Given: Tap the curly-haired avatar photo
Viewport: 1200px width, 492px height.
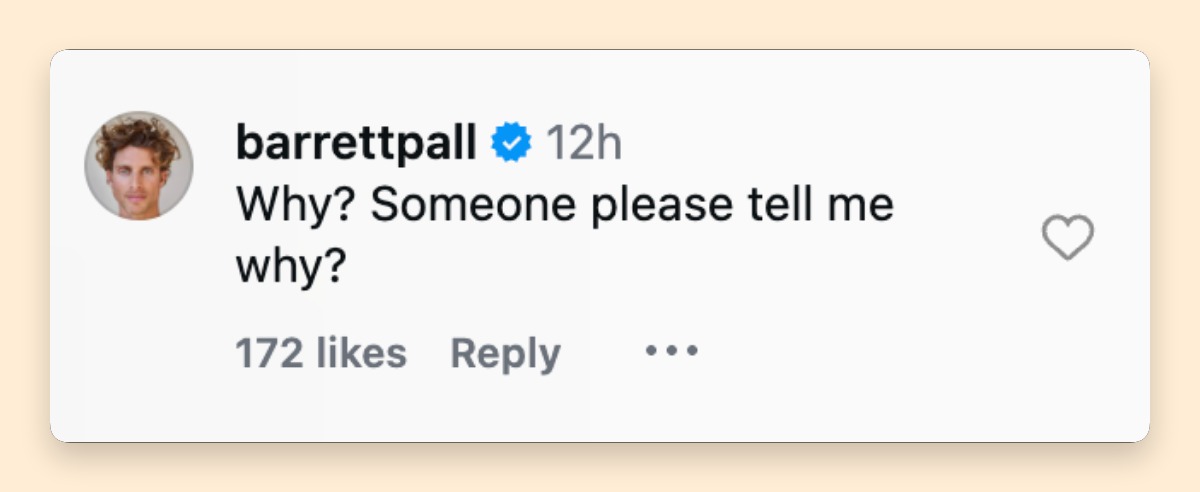Looking at the screenshot, I should 138,166.
